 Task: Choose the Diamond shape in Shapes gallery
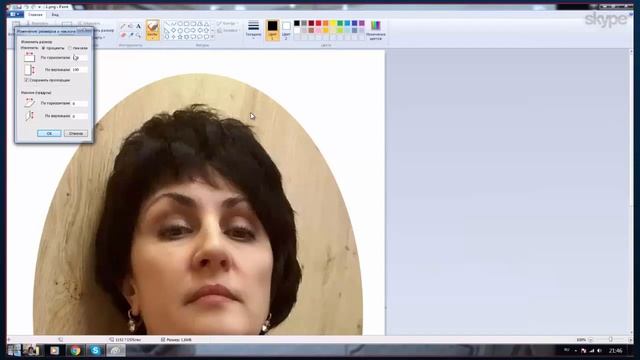click(x=173, y=30)
